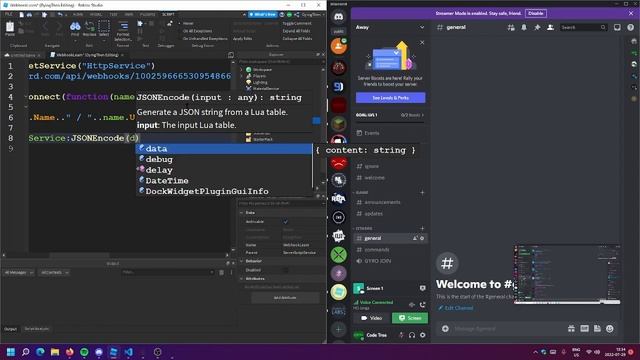Open the orange server icon in server list
Image resolution: width=640 pixels, height=360 pixels.
pyautogui.click(x=338, y=47)
